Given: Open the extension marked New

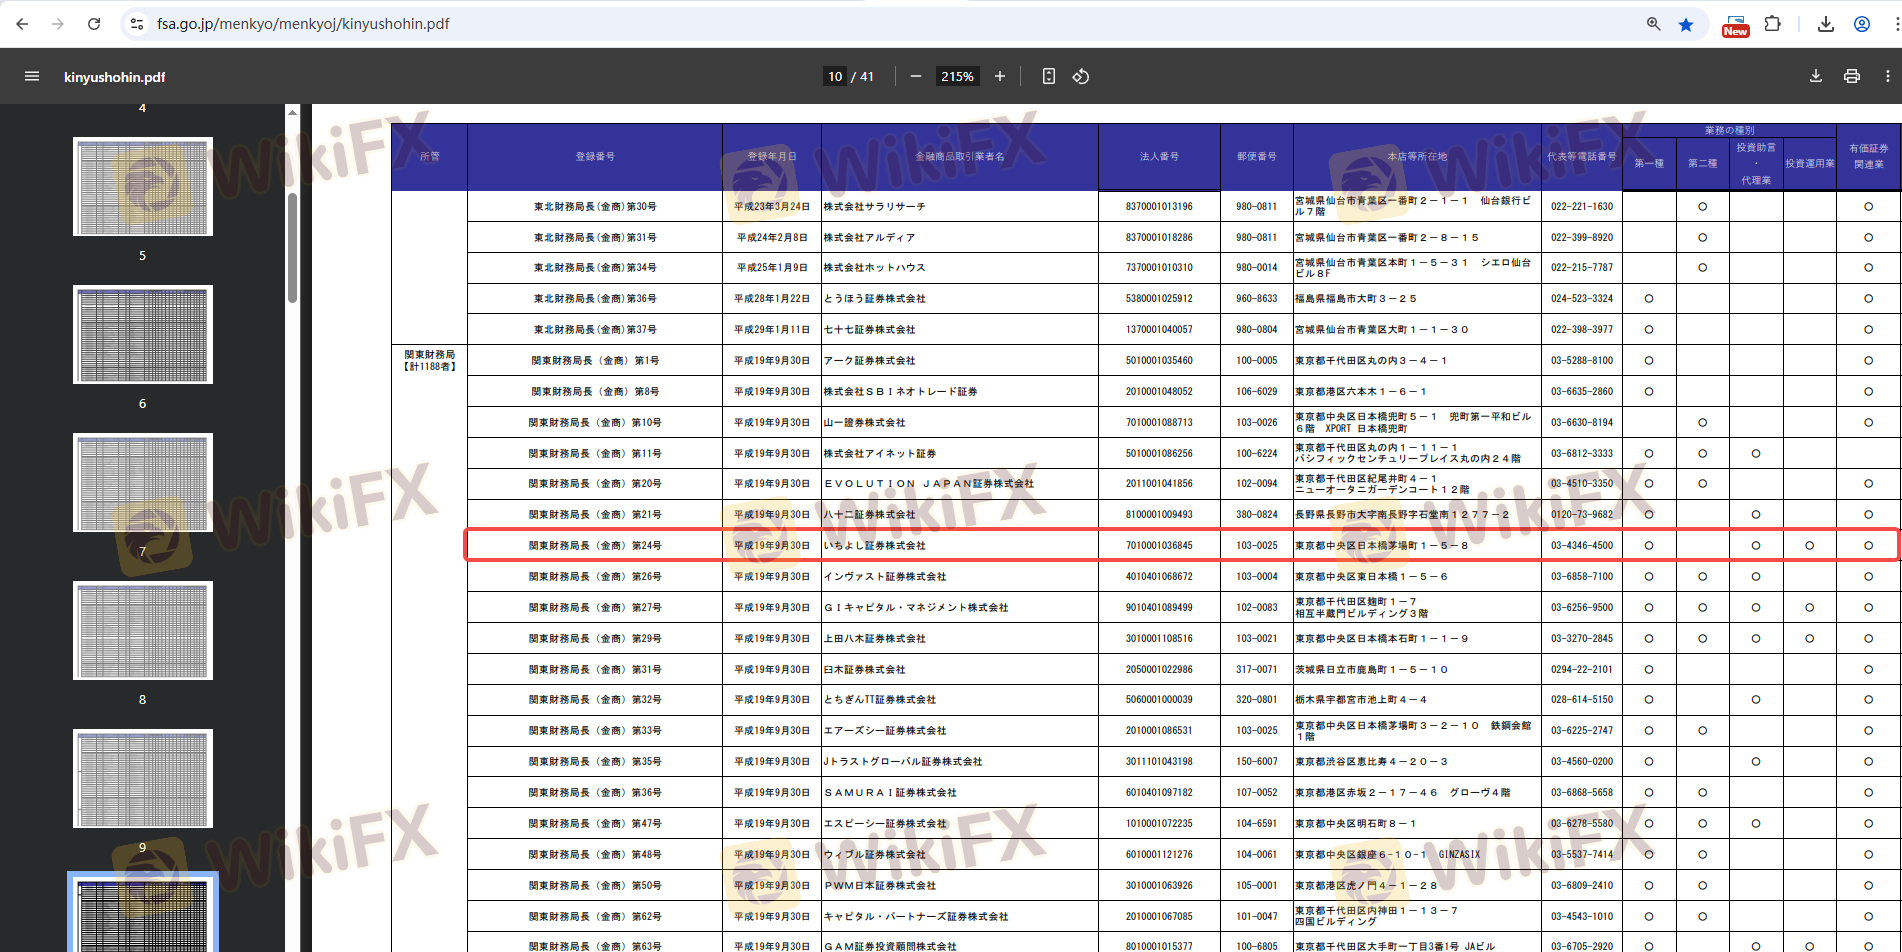Looking at the screenshot, I should 1735,26.
